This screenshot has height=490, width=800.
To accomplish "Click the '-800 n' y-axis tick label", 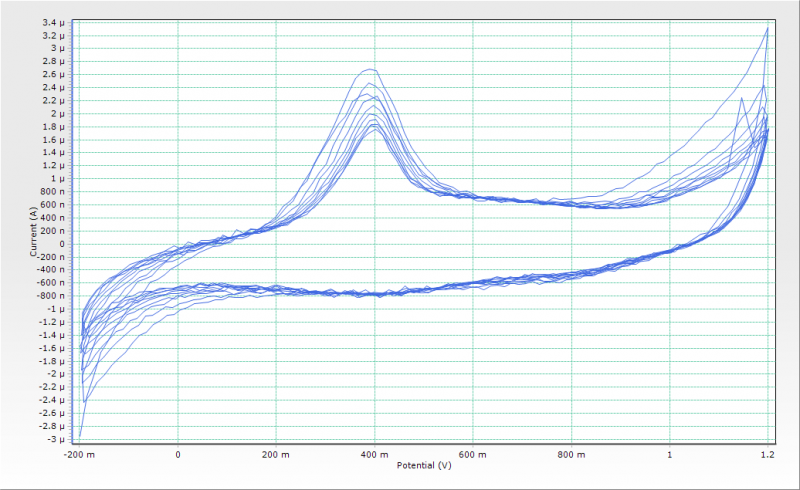I will tap(51, 296).
